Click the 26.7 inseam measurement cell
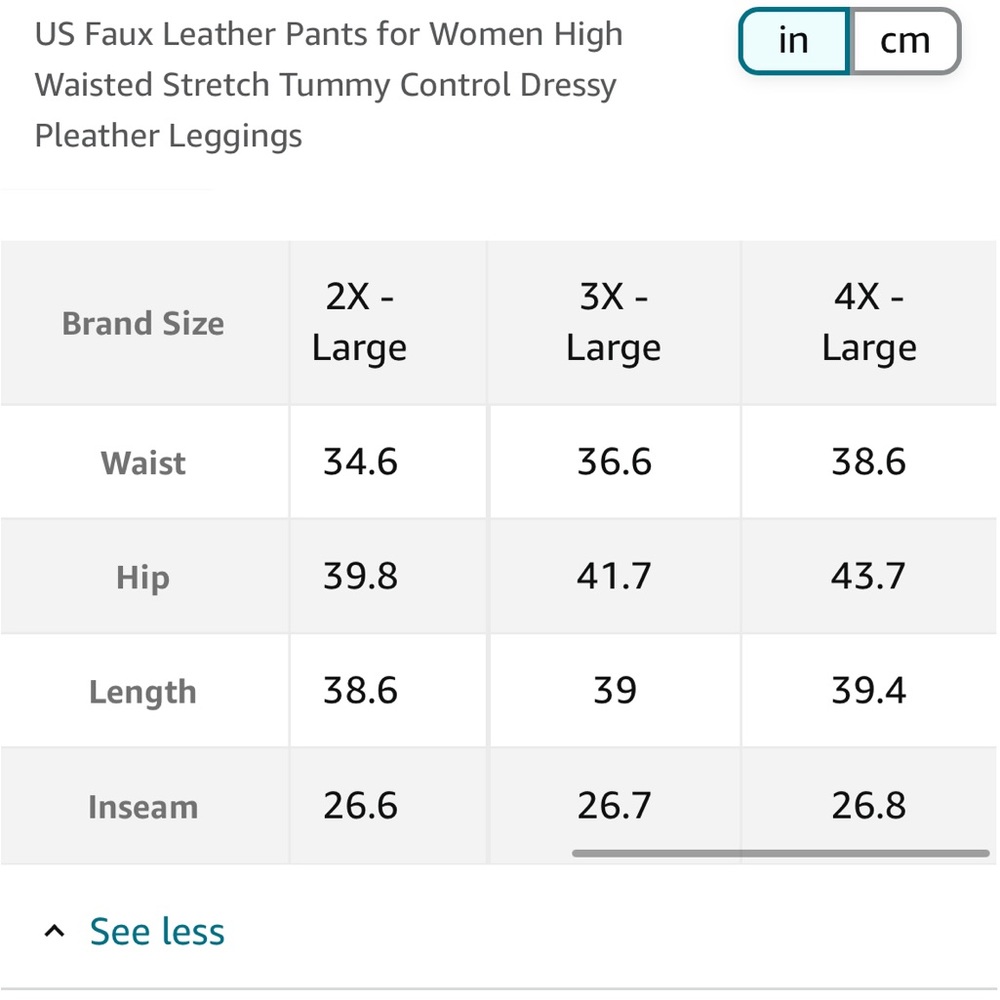This screenshot has width=1000, height=1000. [613, 805]
